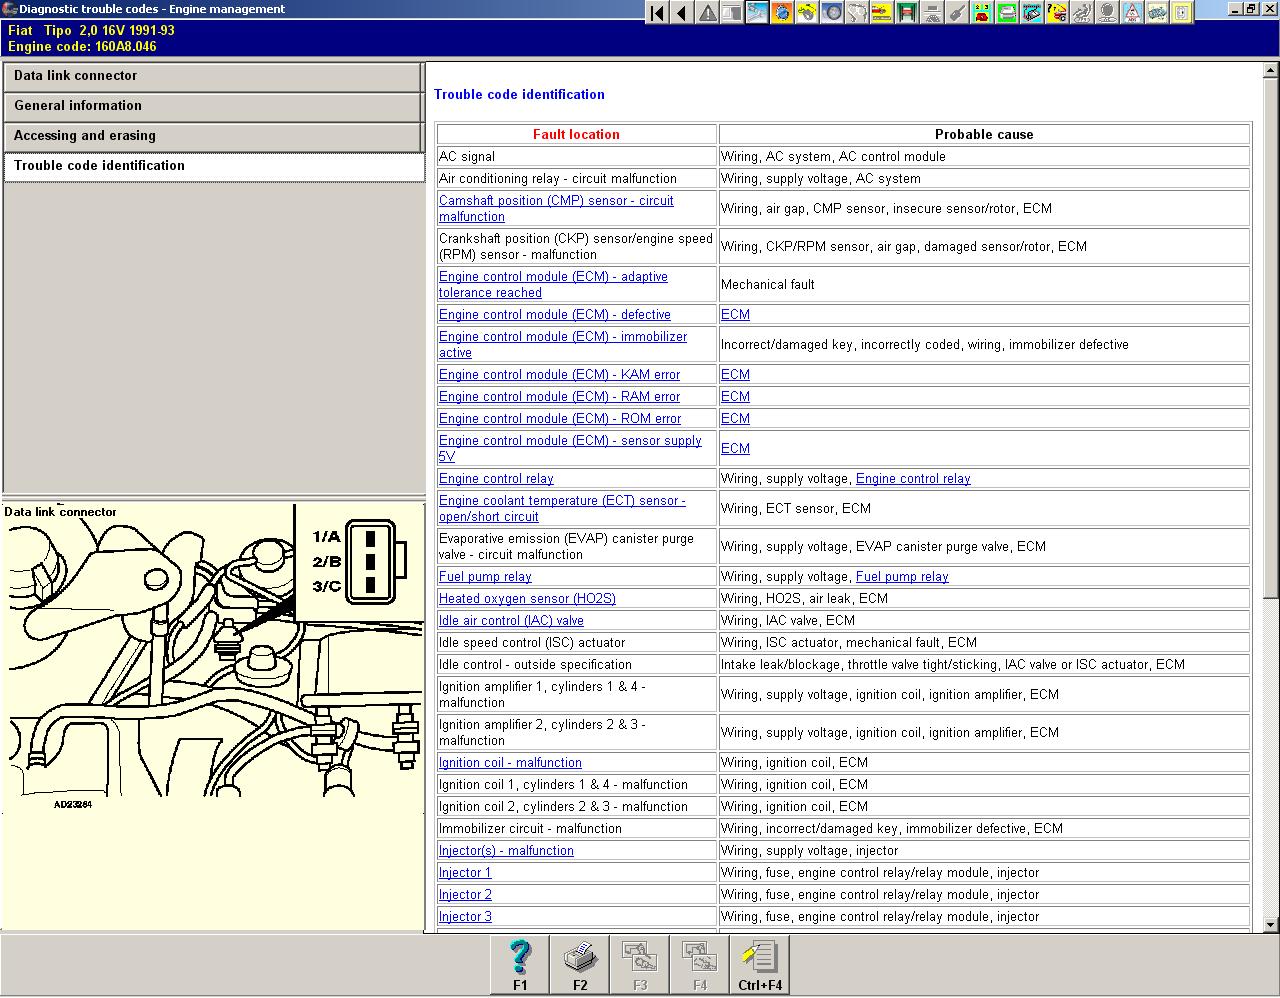Select the Trouble code identification section
1280x998 pixels.
click(213, 167)
